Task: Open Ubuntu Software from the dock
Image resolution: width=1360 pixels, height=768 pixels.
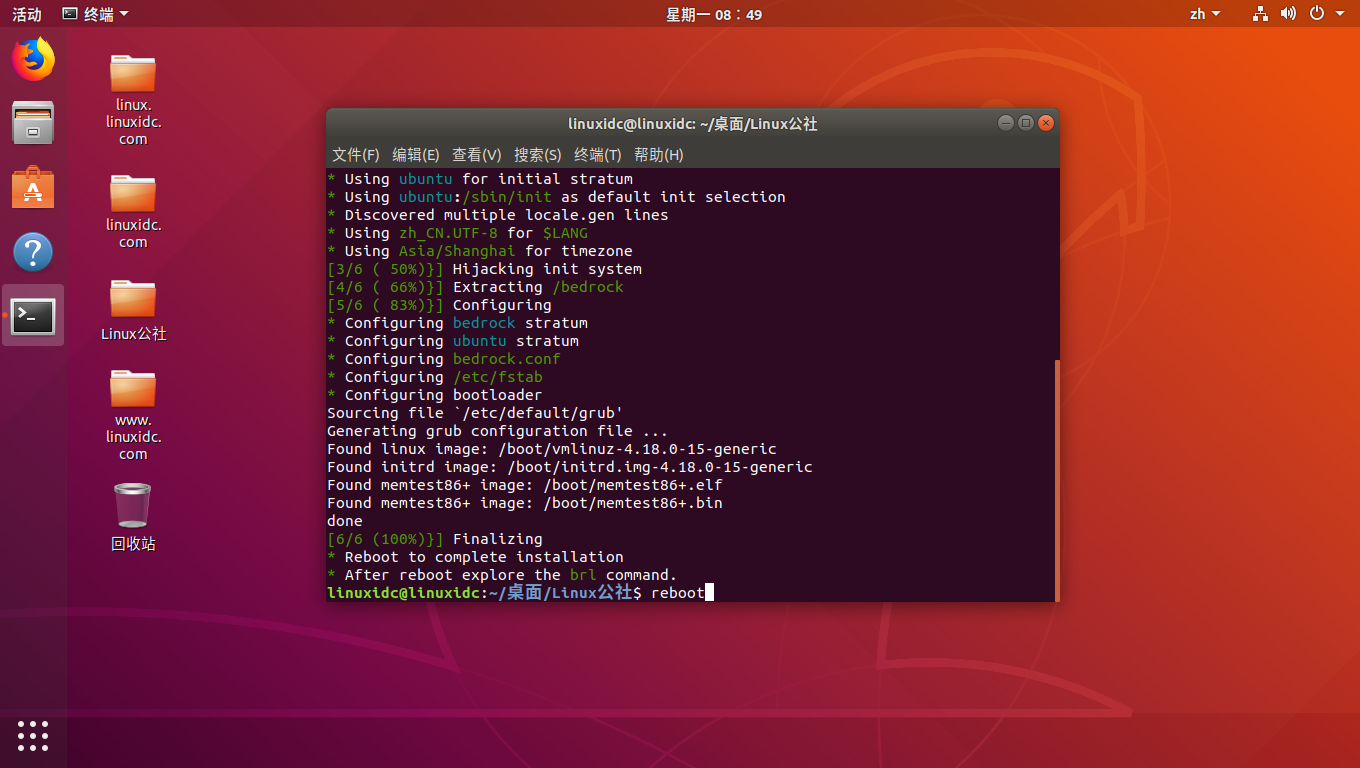Action: click(x=33, y=188)
